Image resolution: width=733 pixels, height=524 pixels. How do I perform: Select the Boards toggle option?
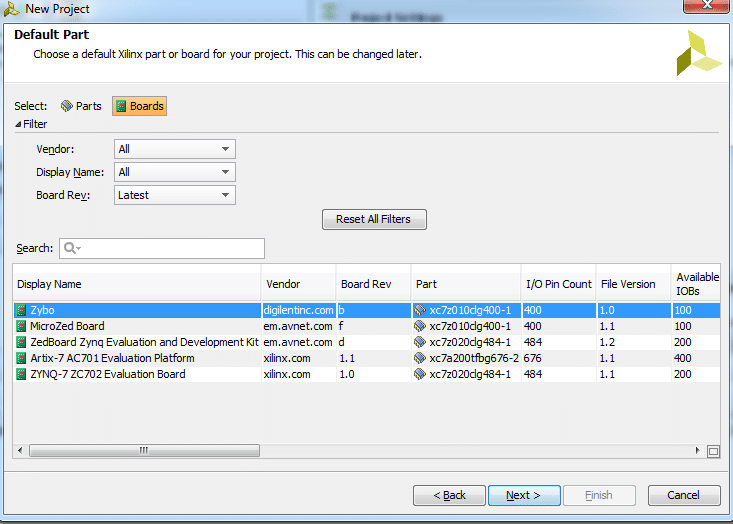click(x=139, y=106)
